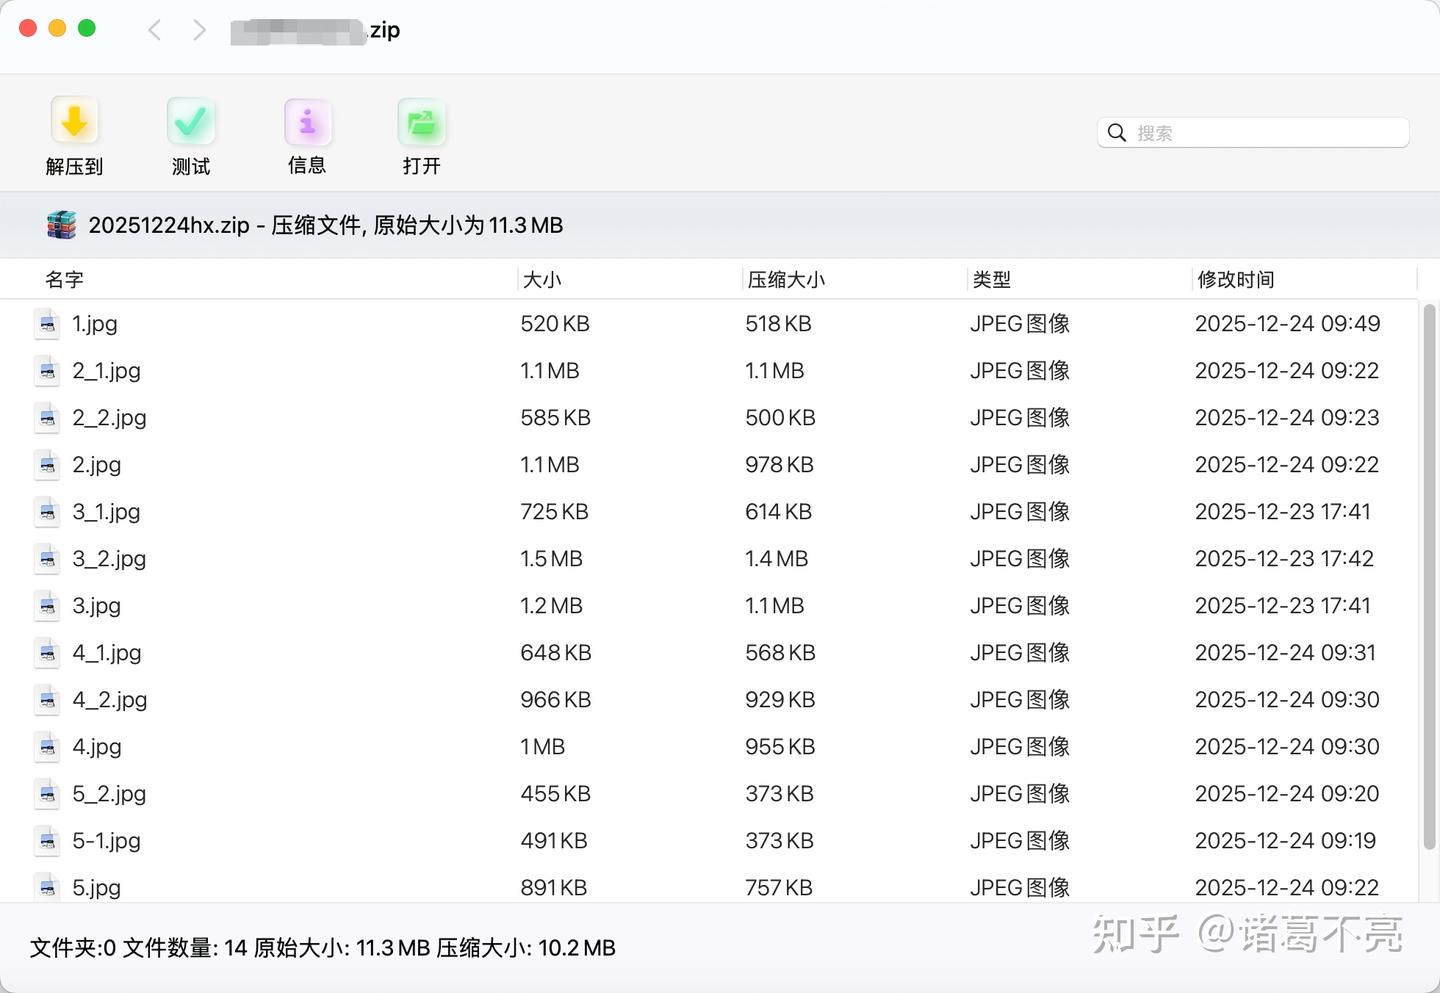Click the 929 KB compressed size cell
Screen dimensions: 1440x993
pyautogui.click(x=780, y=700)
